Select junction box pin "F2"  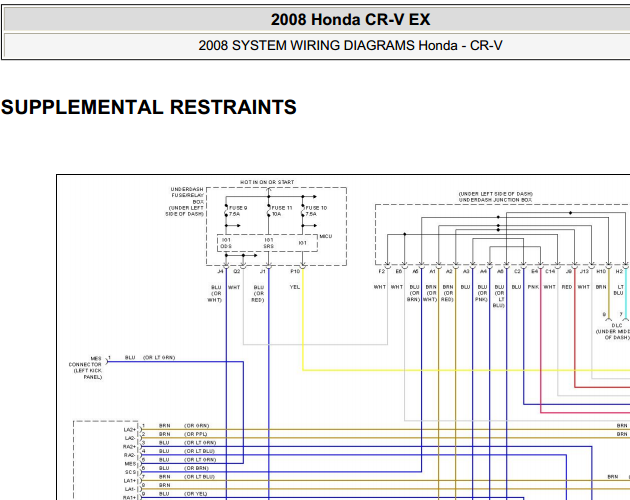[x=382, y=272]
